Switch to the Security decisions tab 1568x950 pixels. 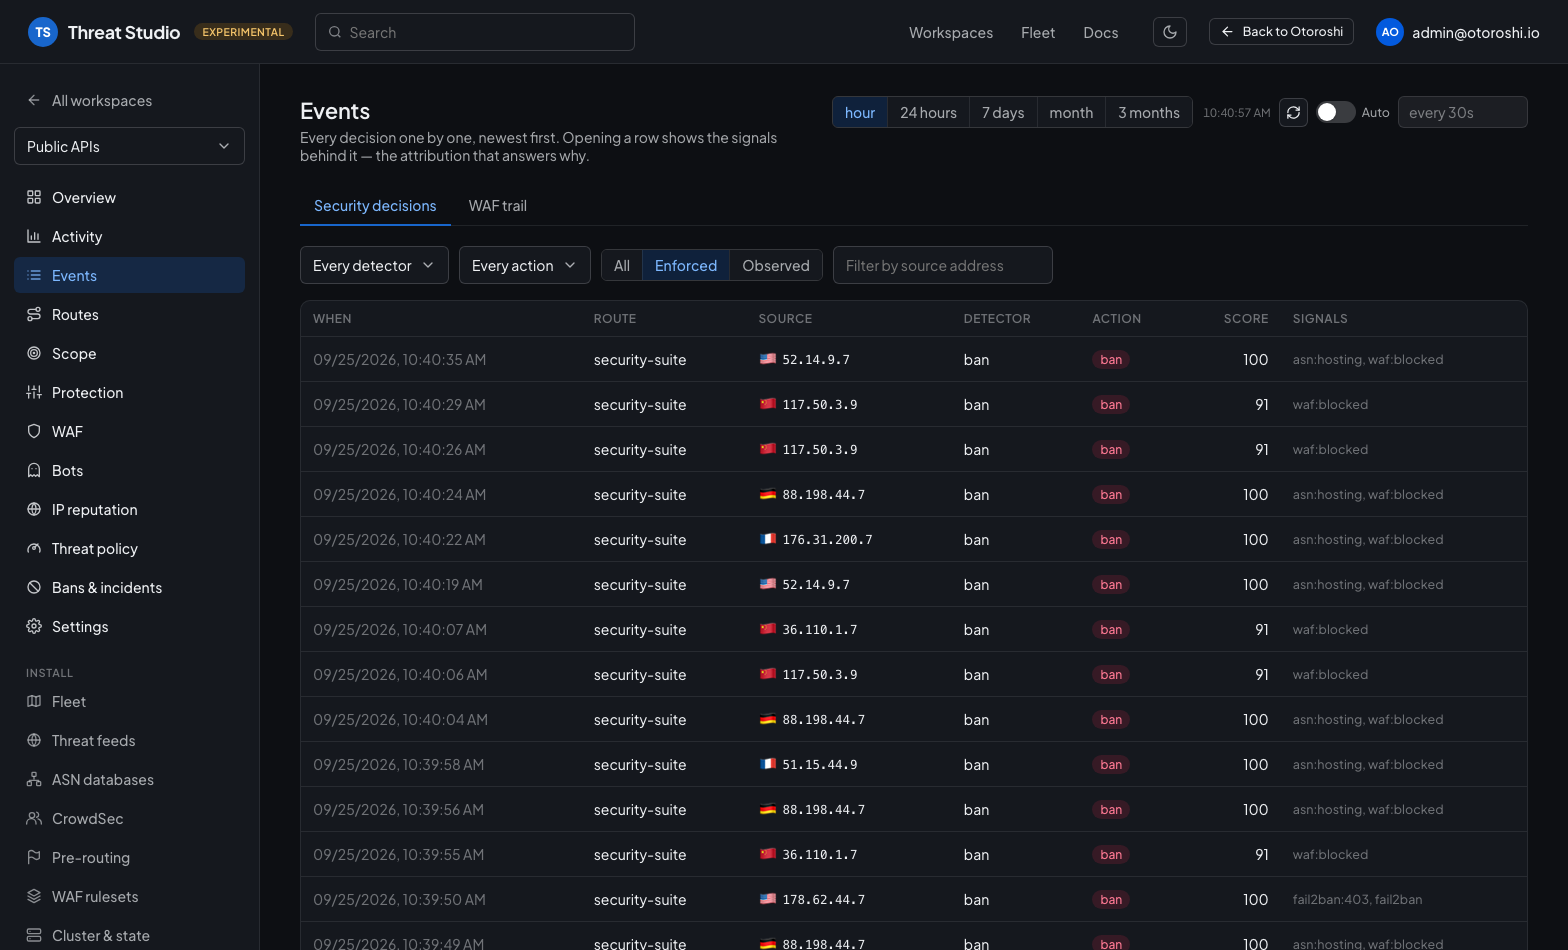[x=375, y=206]
